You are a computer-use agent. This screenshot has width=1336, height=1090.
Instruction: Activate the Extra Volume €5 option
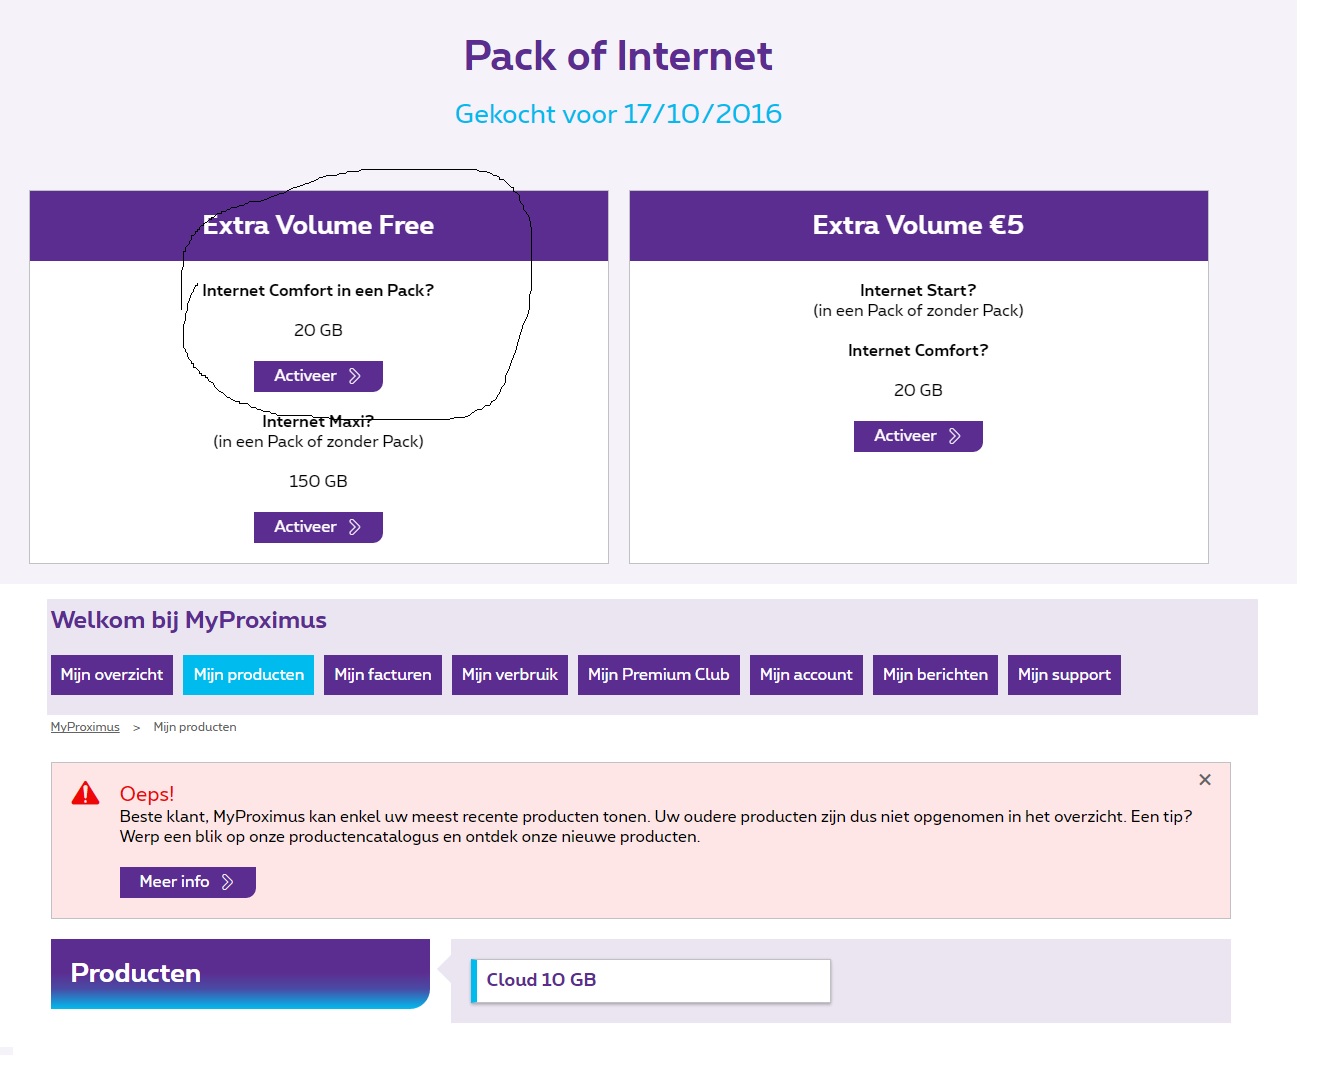pos(917,436)
